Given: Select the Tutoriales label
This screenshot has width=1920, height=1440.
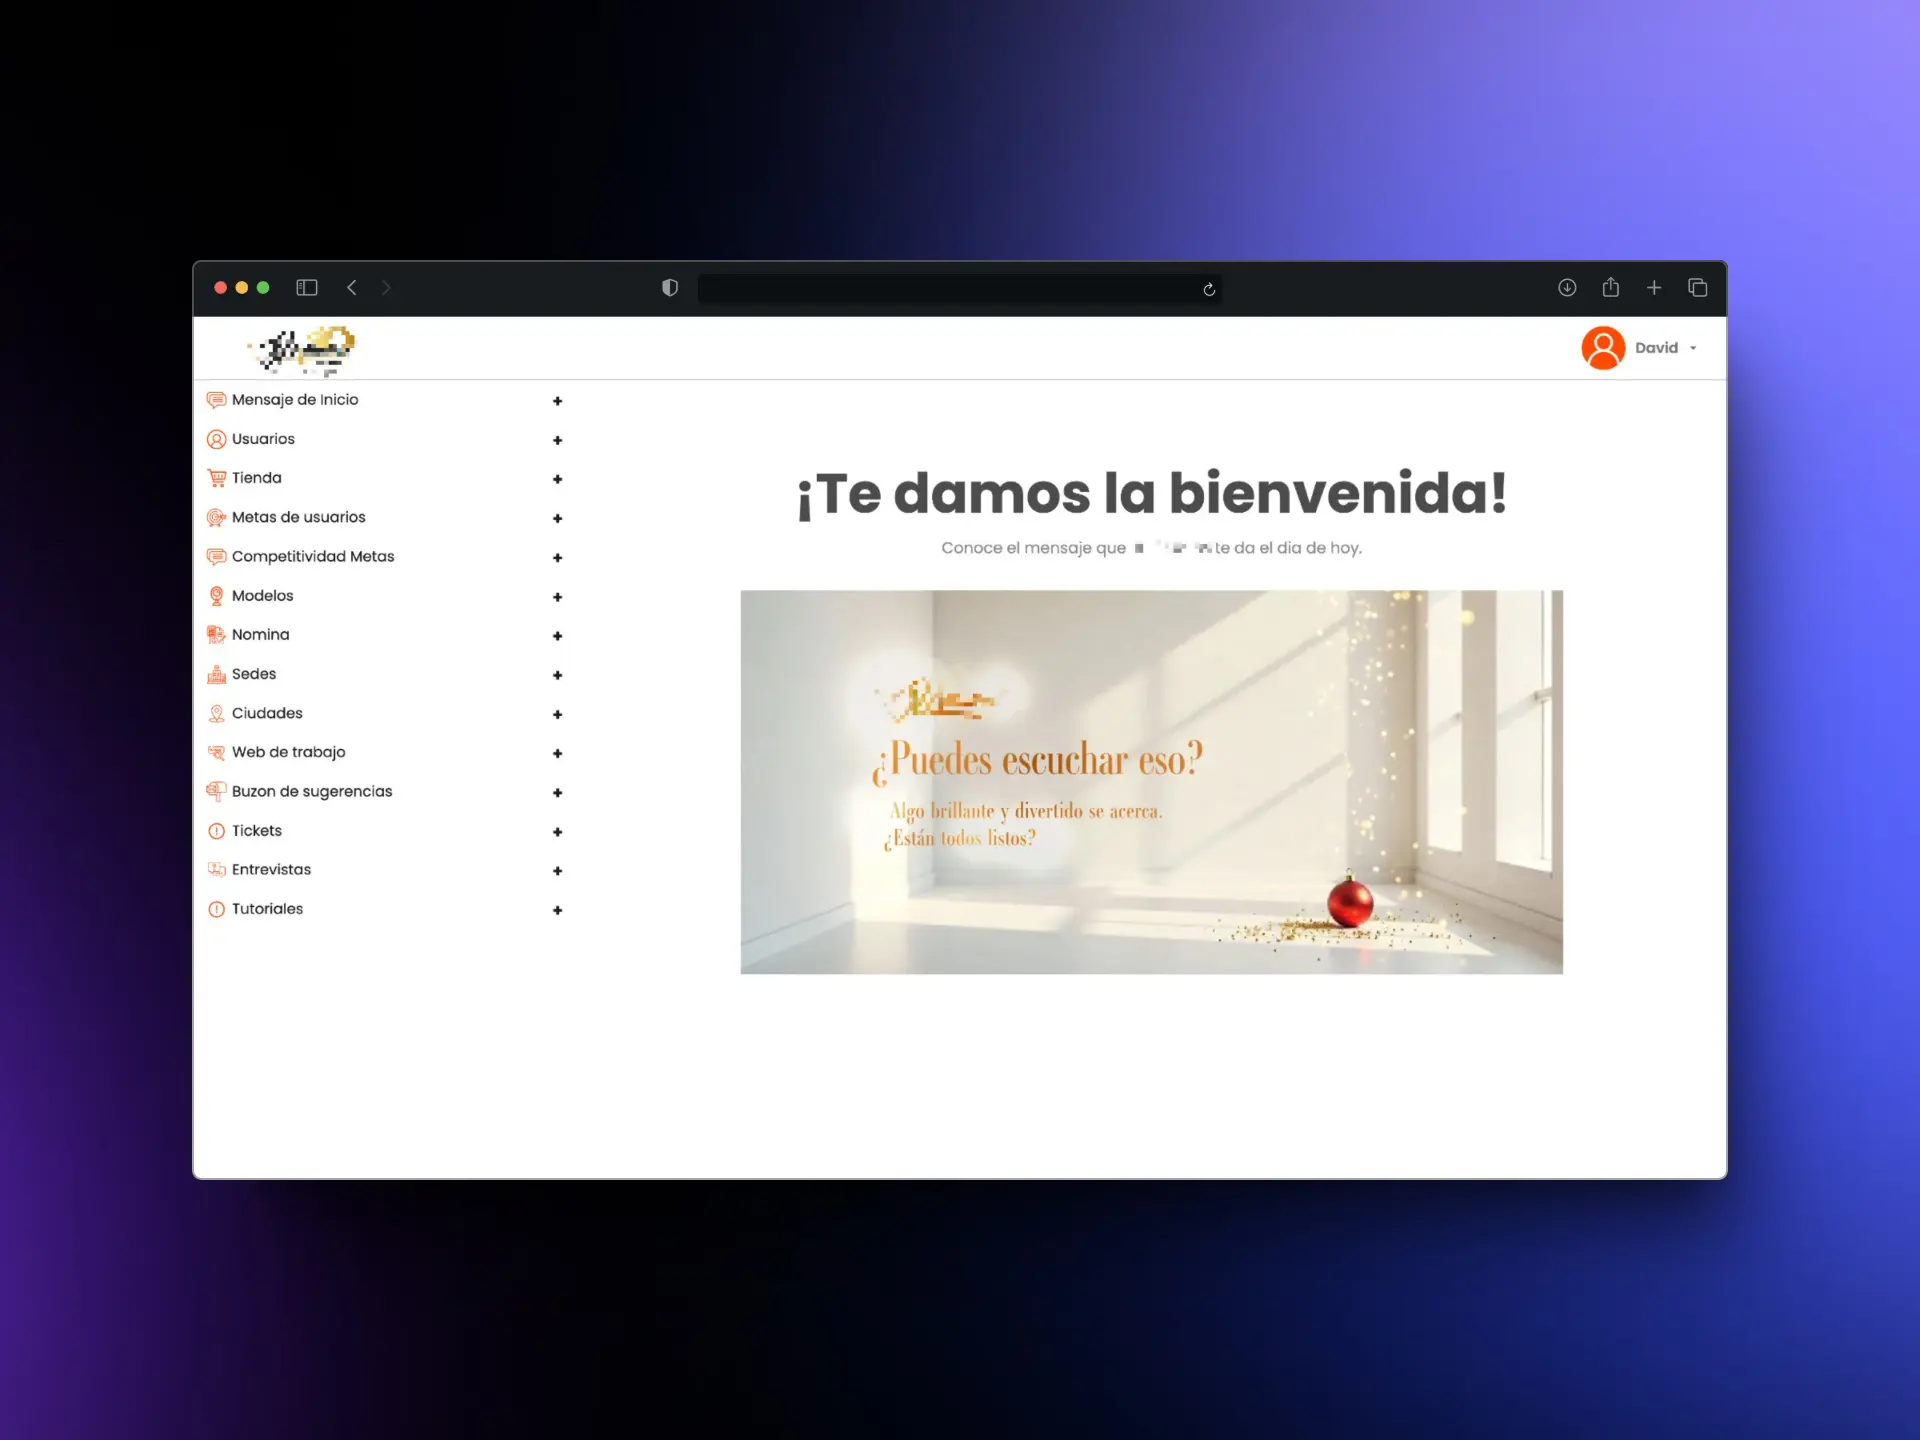Looking at the screenshot, I should [267, 909].
